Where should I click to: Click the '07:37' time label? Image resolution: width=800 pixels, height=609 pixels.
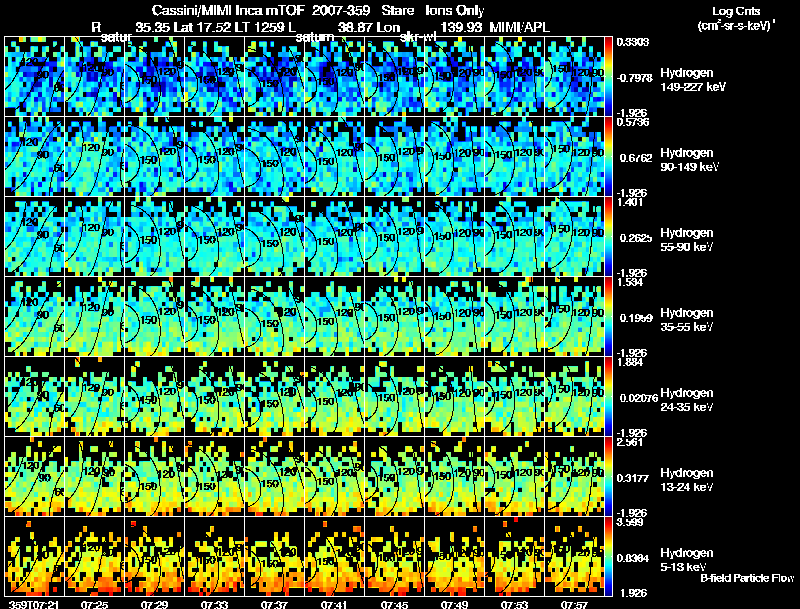pyautogui.click(x=274, y=605)
